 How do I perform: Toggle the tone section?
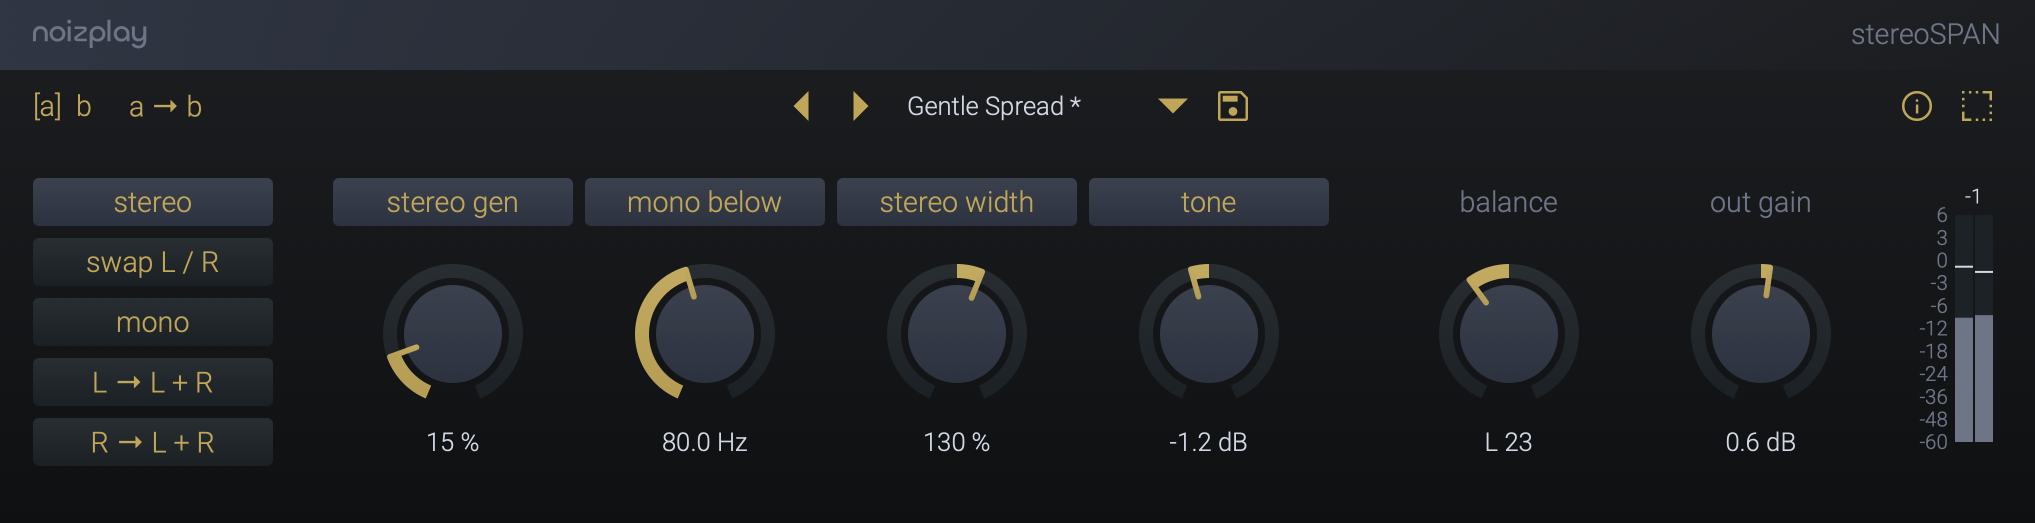tap(1209, 202)
